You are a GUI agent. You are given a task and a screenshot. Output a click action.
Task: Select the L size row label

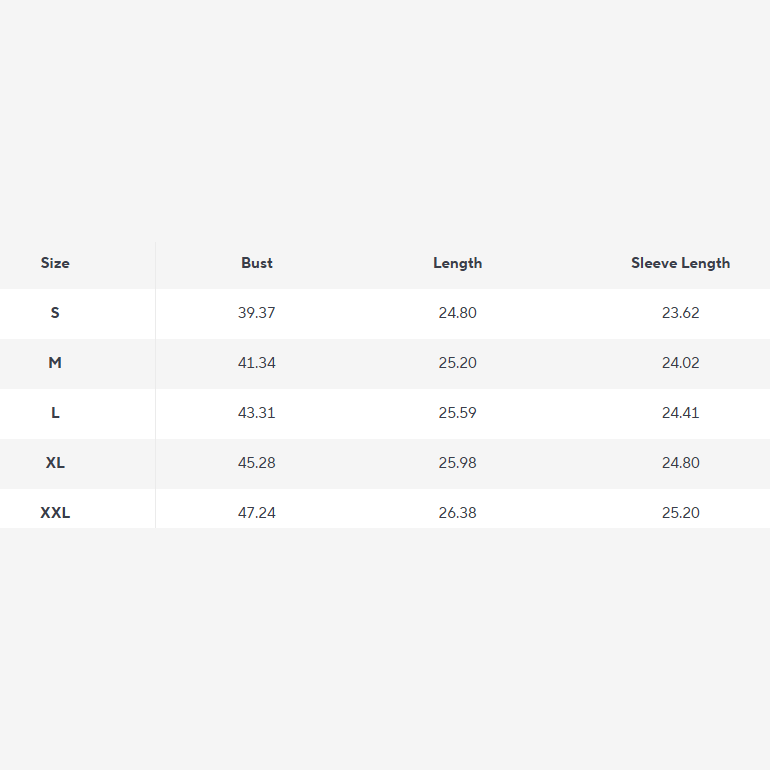coord(55,413)
